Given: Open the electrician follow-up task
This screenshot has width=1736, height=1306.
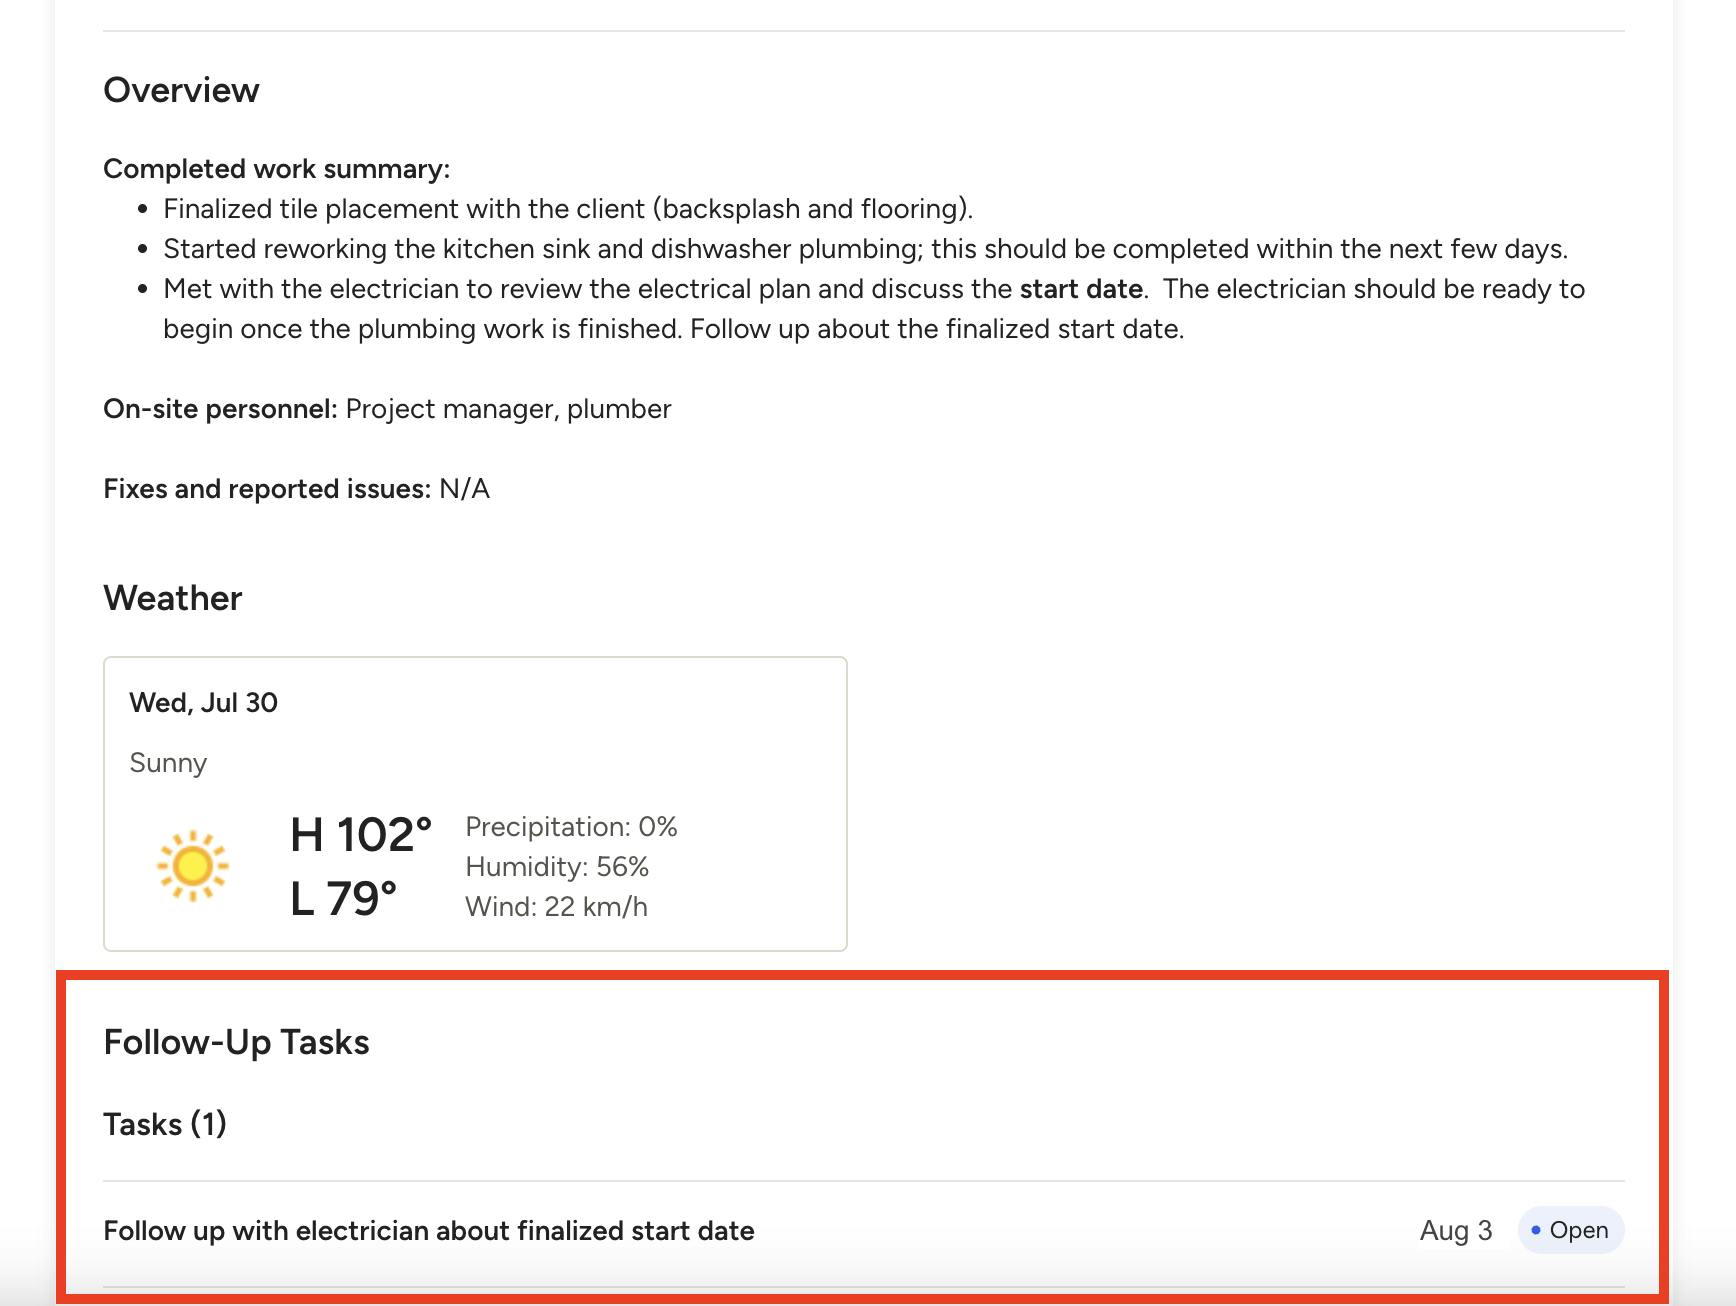Looking at the screenshot, I should tap(429, 1231).
